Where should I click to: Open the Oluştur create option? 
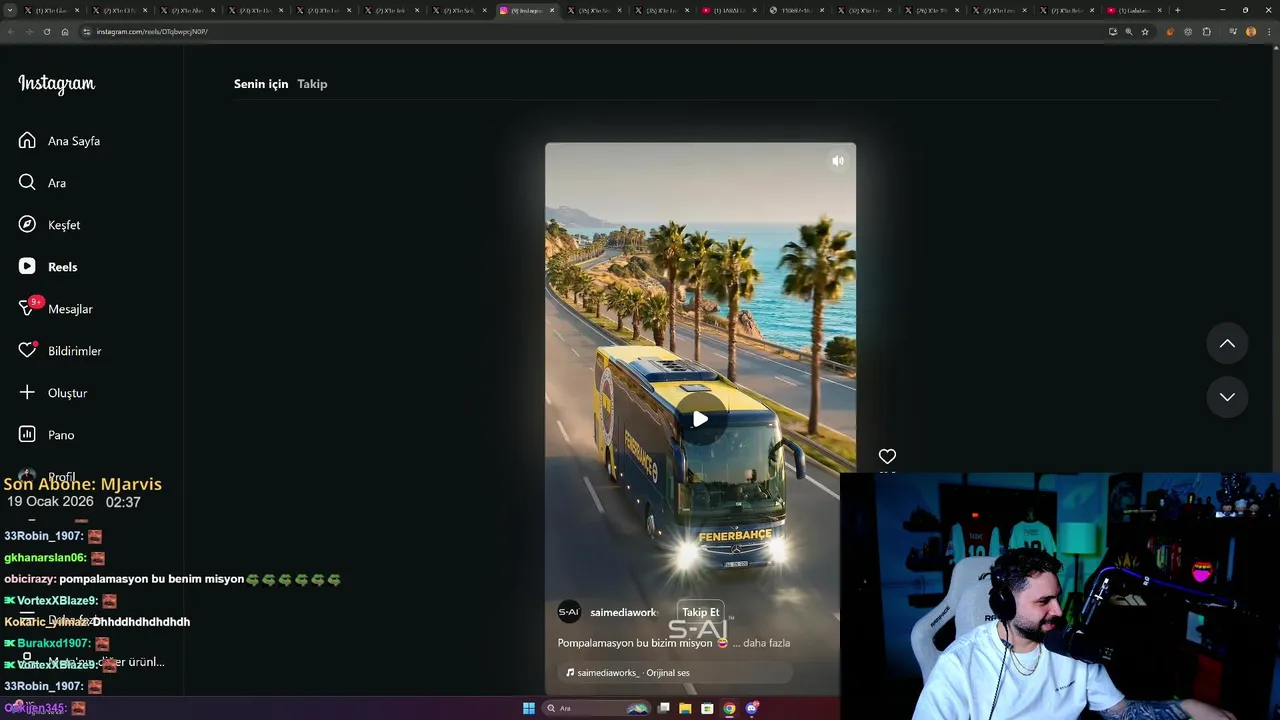(x=53, y=393)
